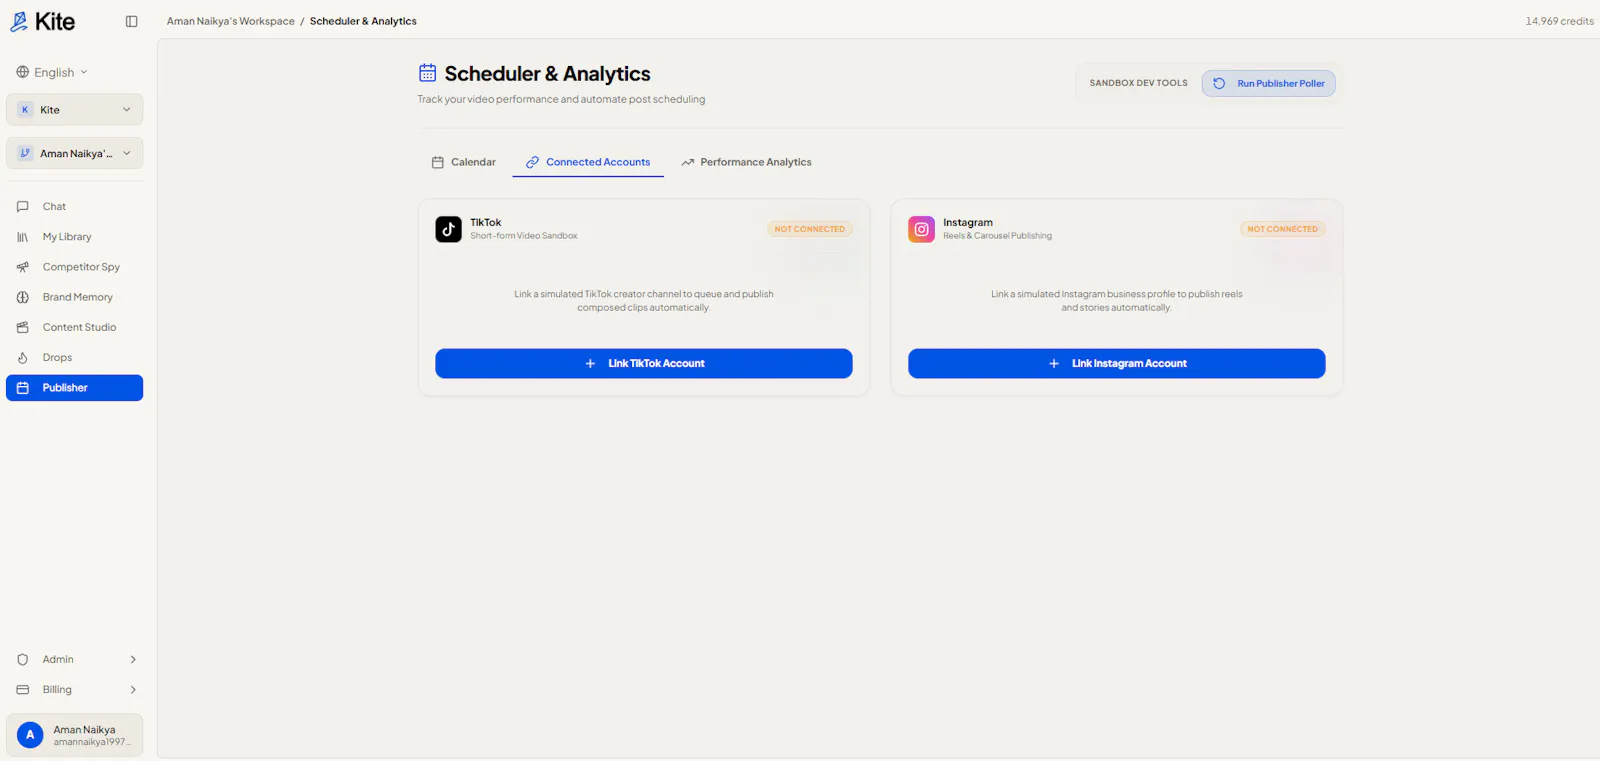Screen dimensions: 1600x761
Task: Click the Instagram logo icon
Action: 921,229
